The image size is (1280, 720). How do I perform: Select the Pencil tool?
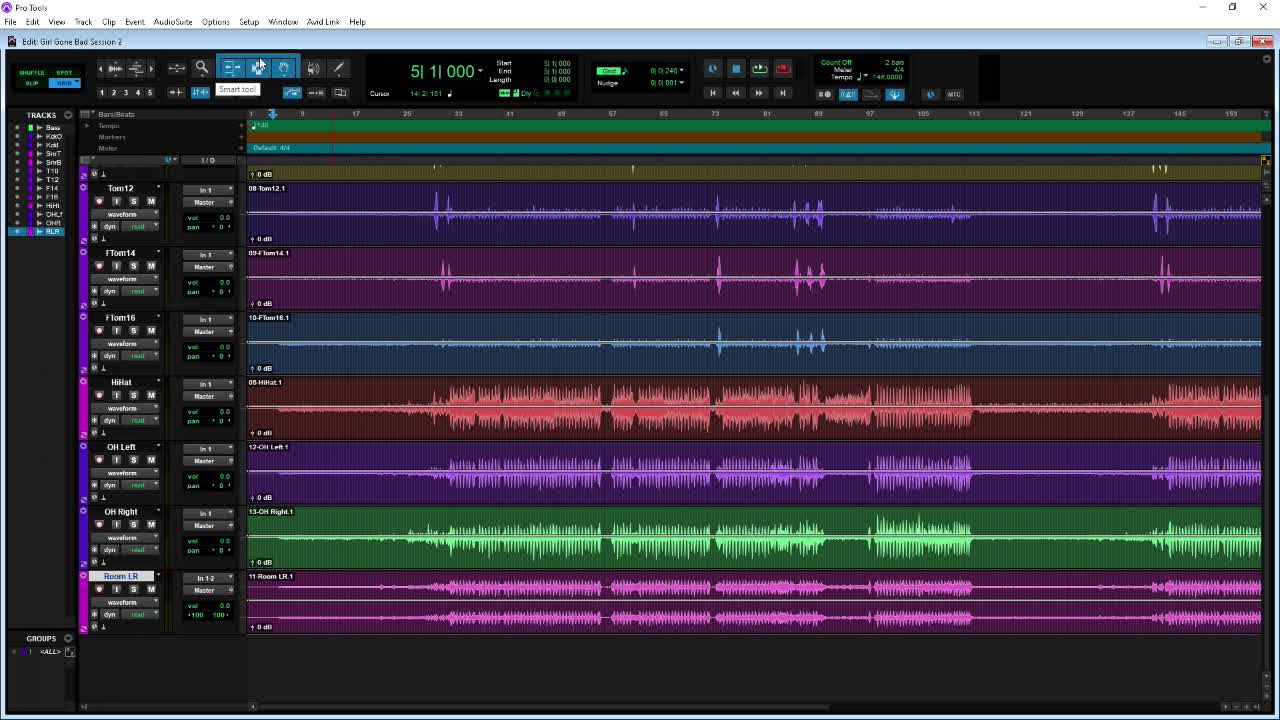pyautogui.click(x=339, y=68)
